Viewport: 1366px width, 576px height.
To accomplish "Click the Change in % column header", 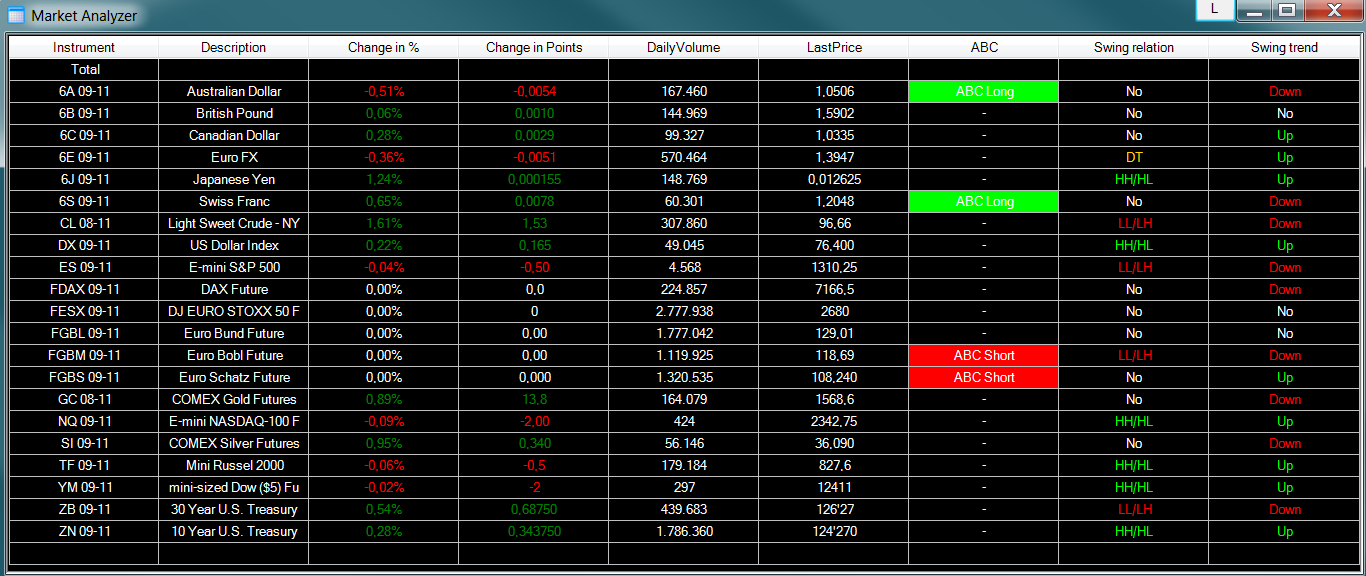I will 384,47.
